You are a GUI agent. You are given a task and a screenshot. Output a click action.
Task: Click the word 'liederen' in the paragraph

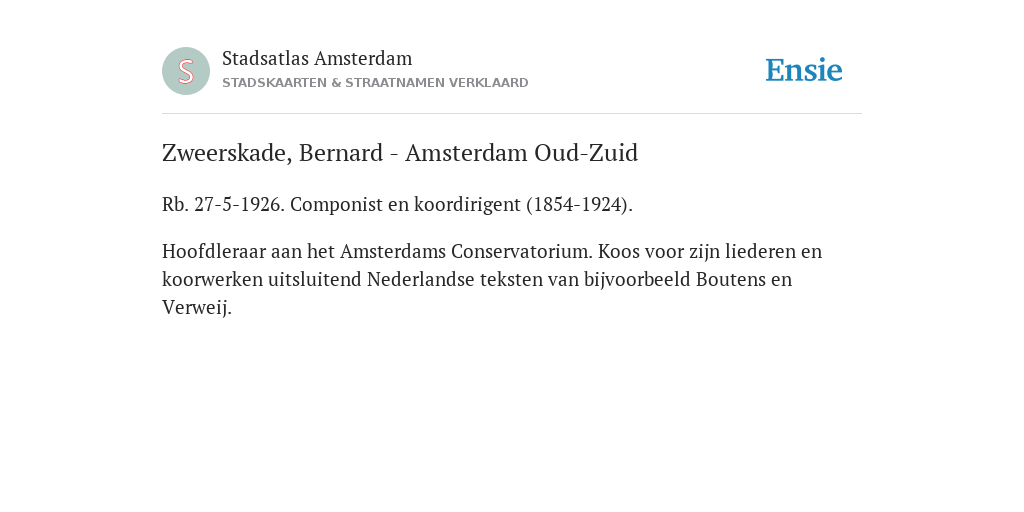(x=760, y=251)
